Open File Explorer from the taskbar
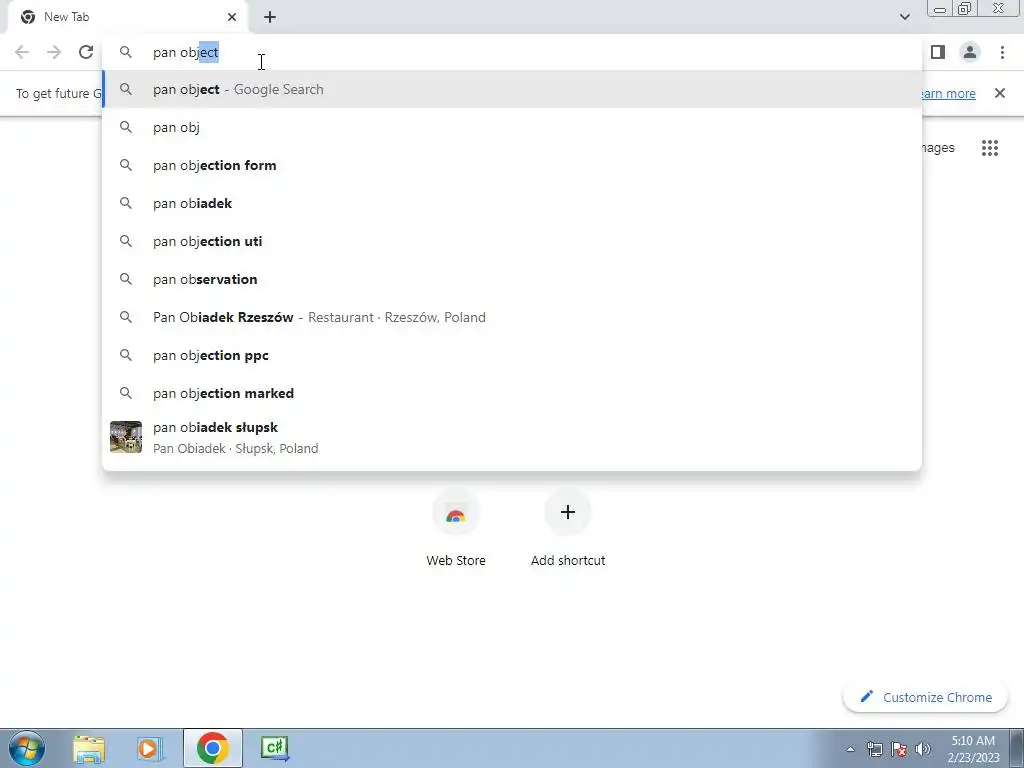This screenshot has width=1024, height=768. pos(89,748)
